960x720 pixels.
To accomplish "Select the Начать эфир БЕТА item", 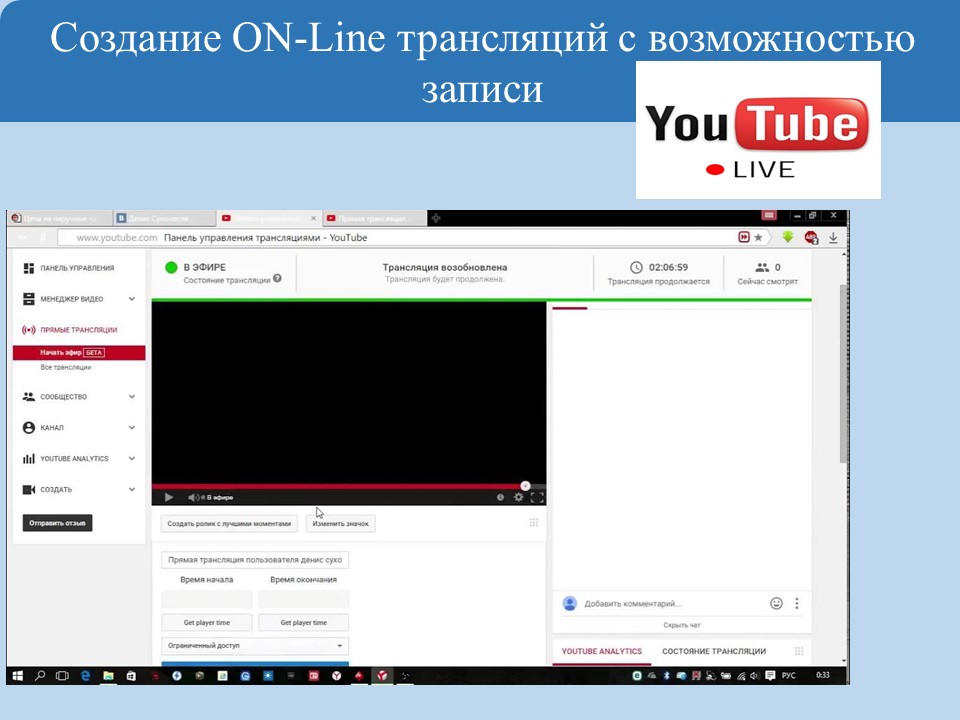I will tap(79, 353).
